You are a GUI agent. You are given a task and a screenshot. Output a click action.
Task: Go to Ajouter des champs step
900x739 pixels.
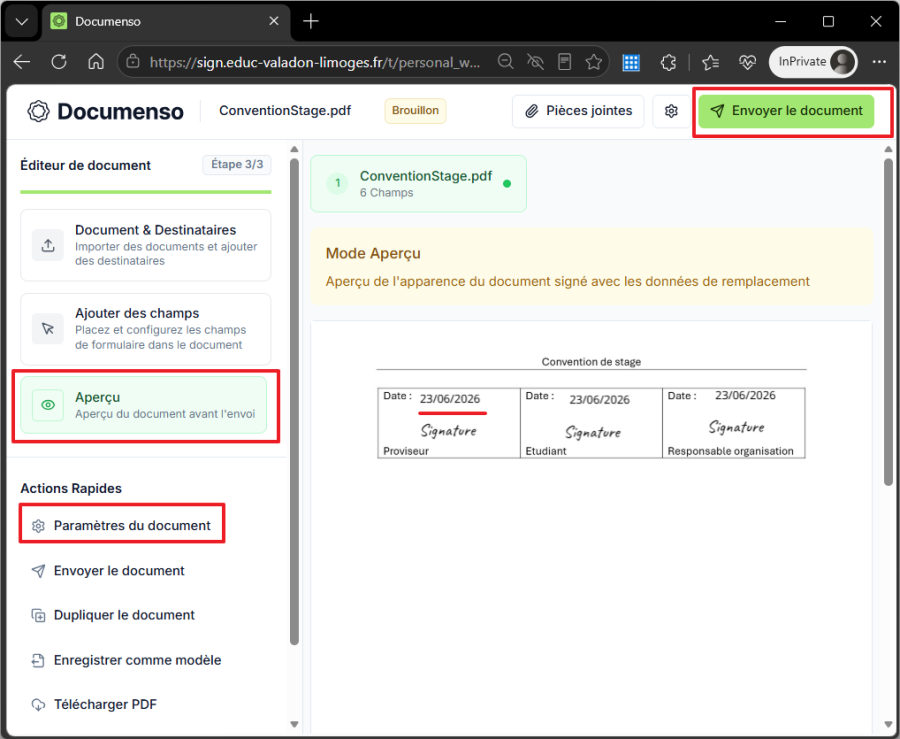[x=146, y=329]
